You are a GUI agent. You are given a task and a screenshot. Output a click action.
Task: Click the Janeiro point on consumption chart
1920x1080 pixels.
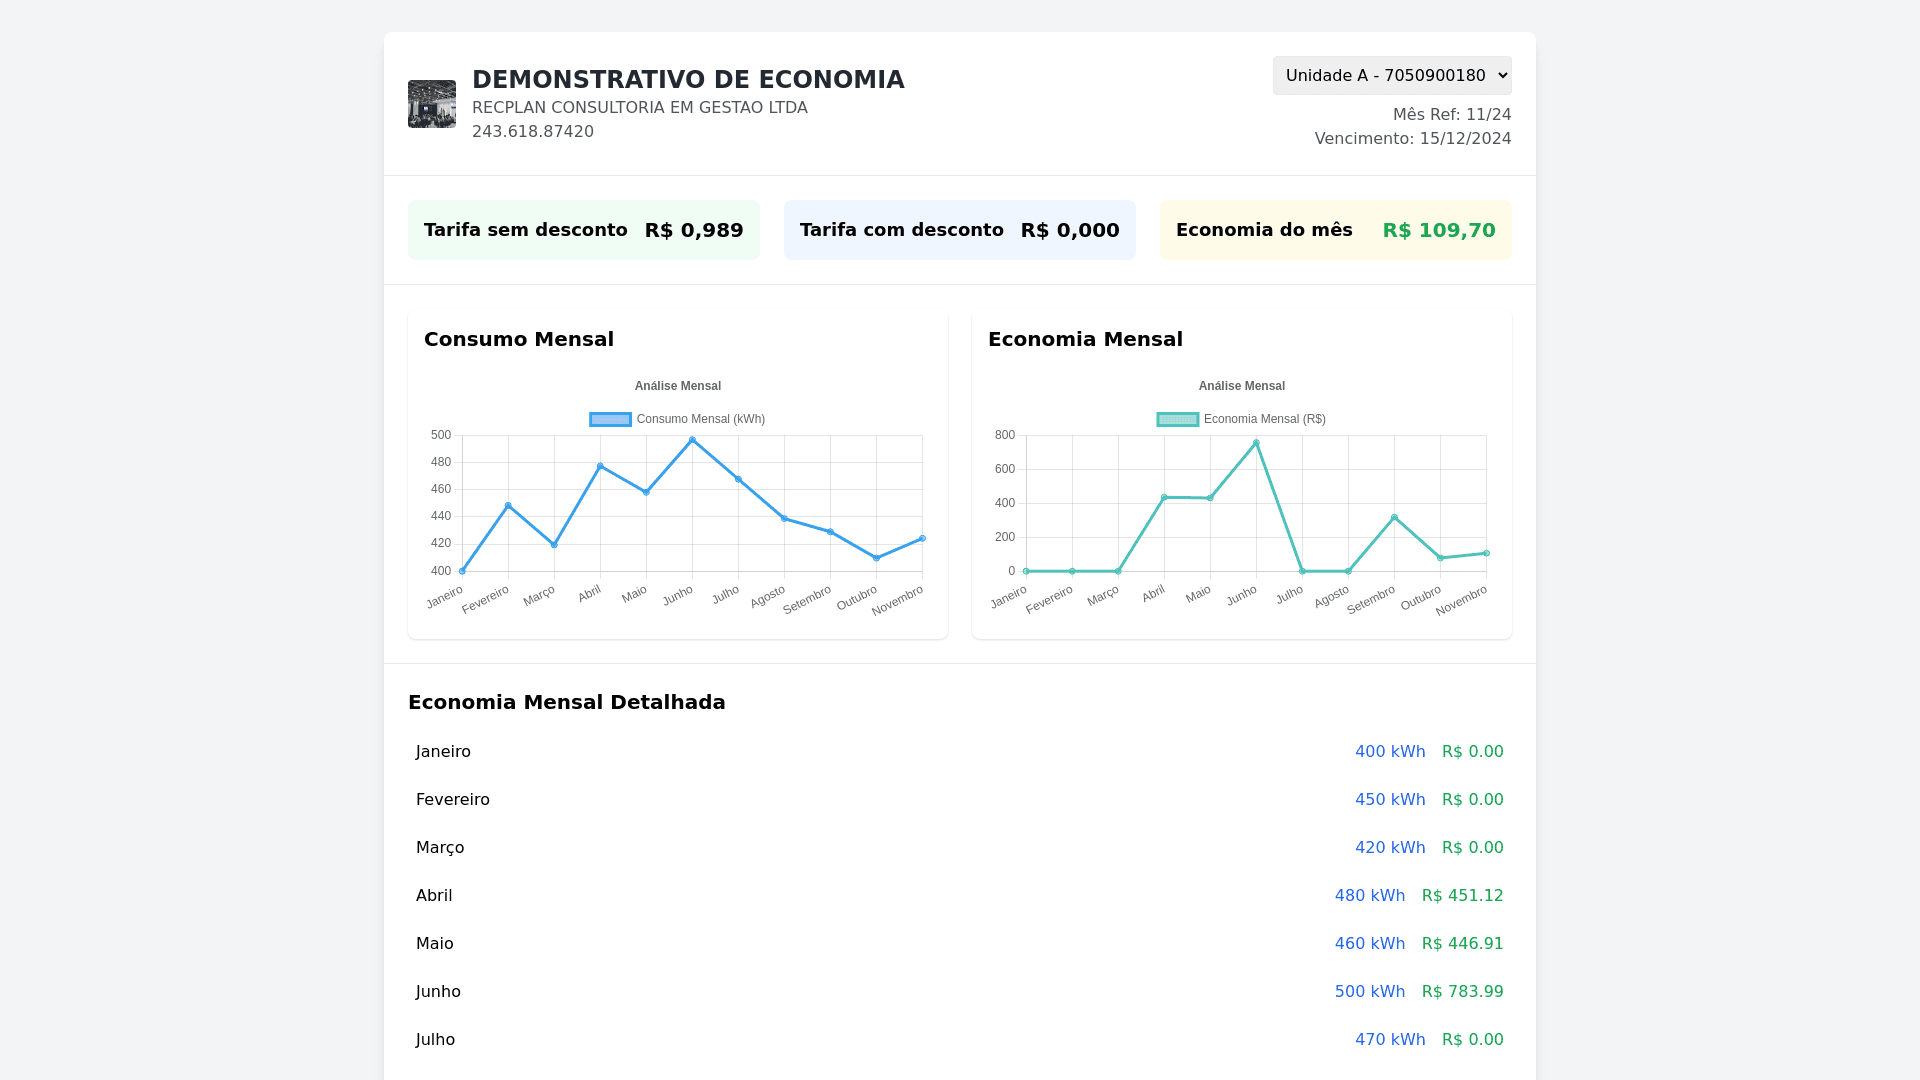coord(462,571)
